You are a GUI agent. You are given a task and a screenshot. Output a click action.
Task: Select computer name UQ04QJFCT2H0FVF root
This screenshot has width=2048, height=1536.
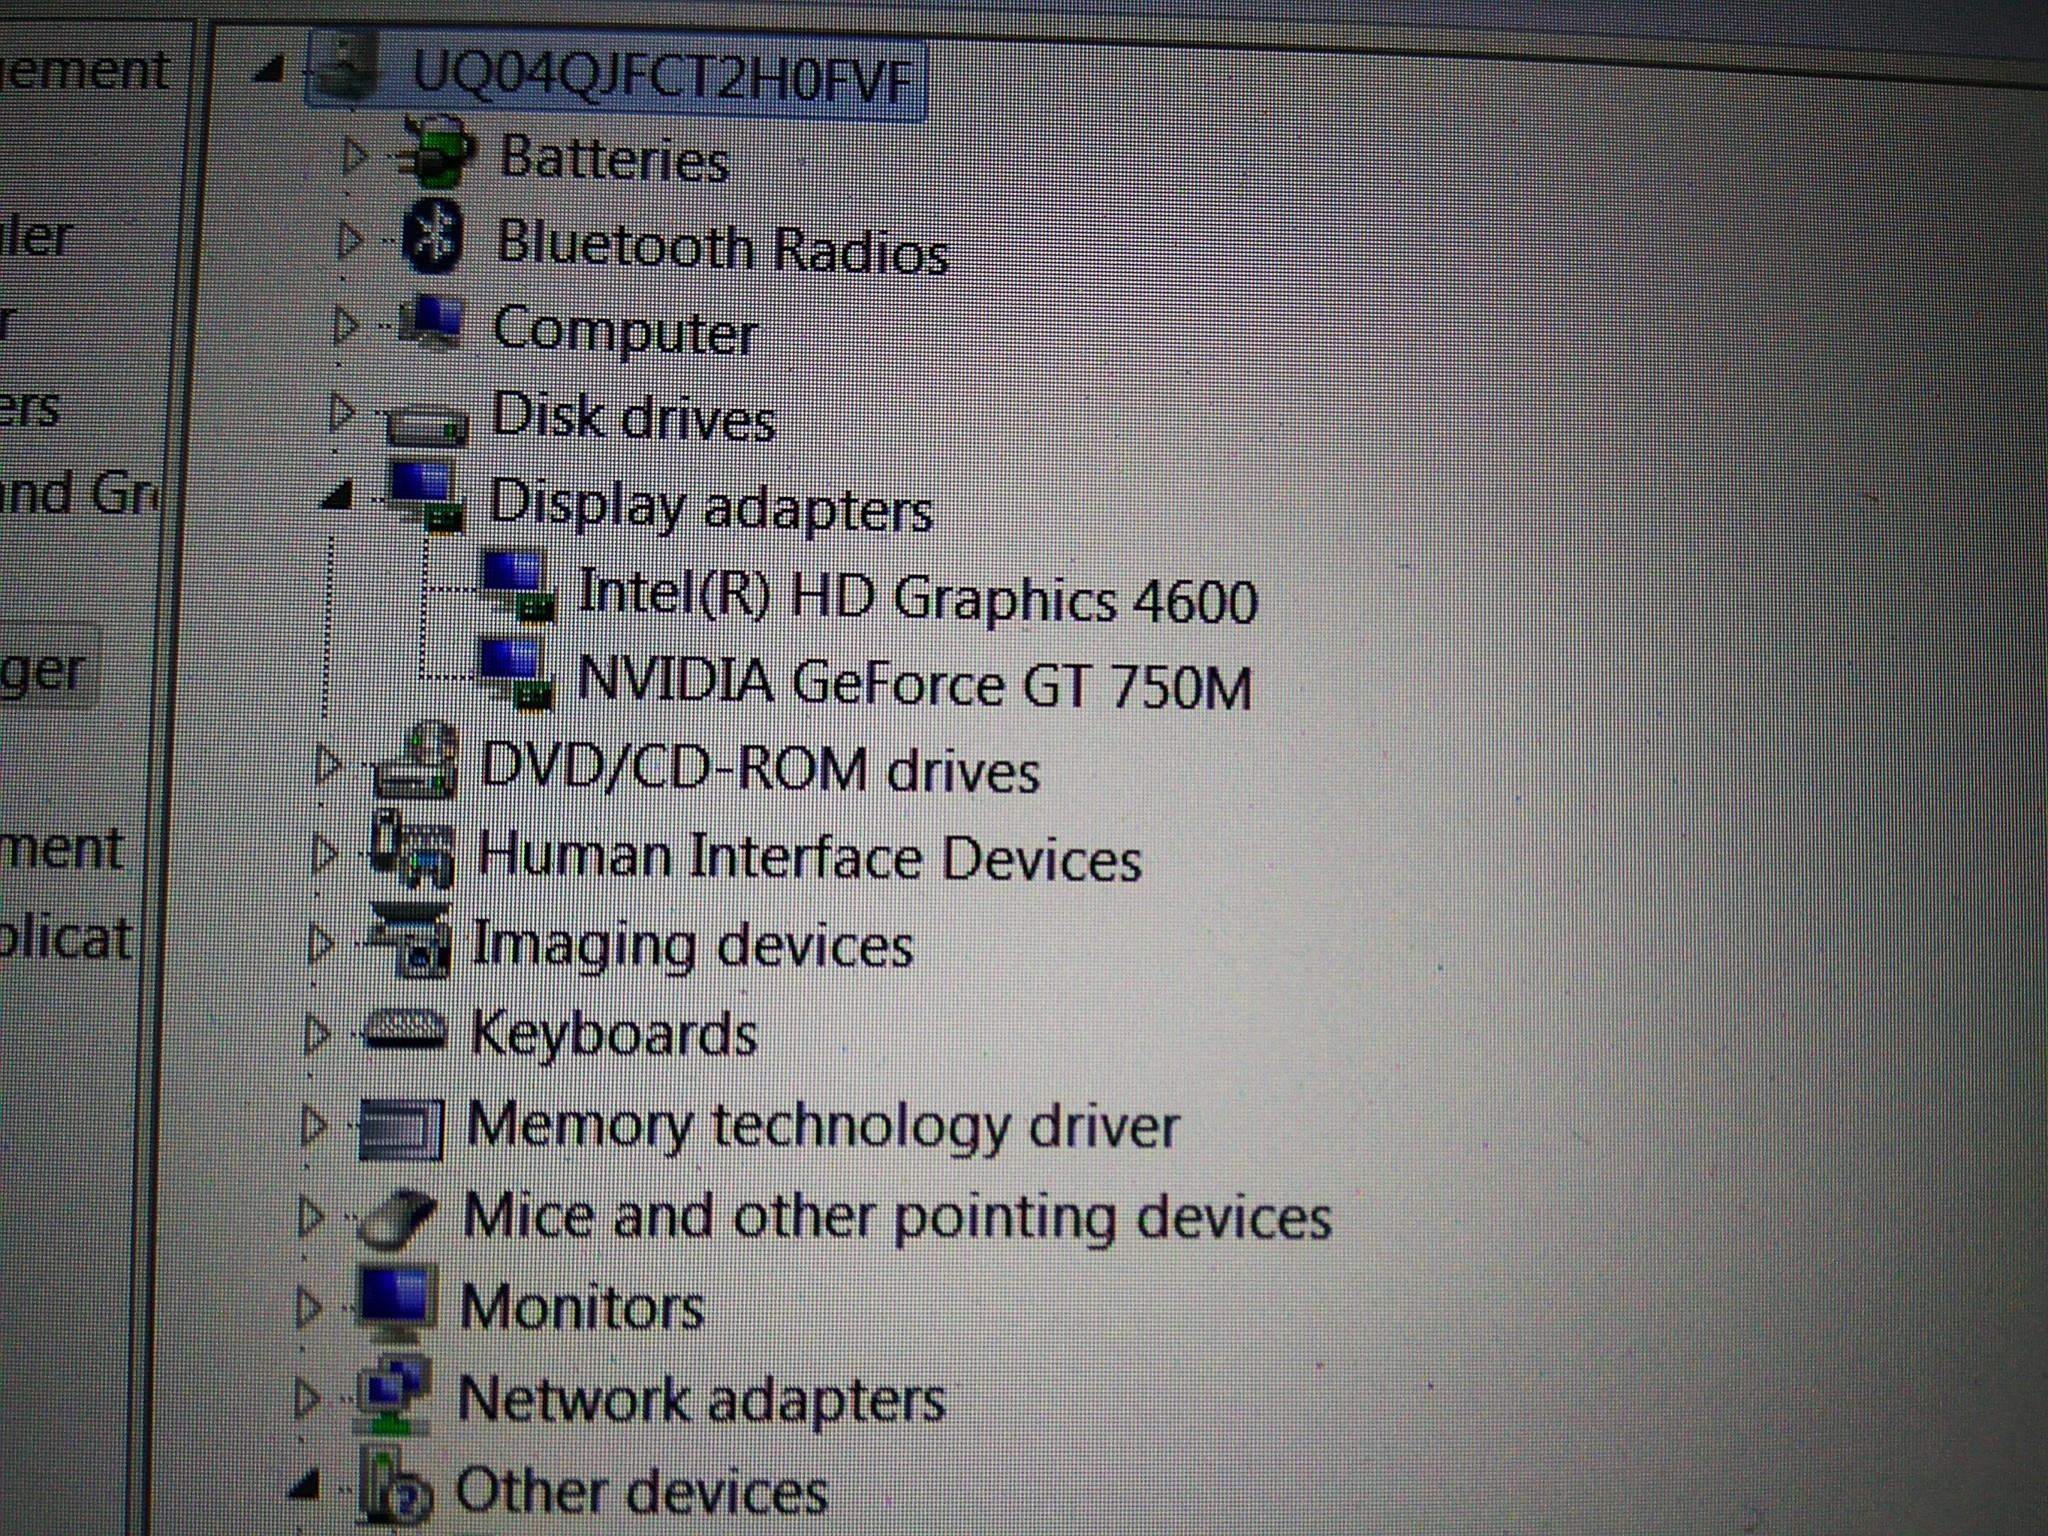(662, 76)
